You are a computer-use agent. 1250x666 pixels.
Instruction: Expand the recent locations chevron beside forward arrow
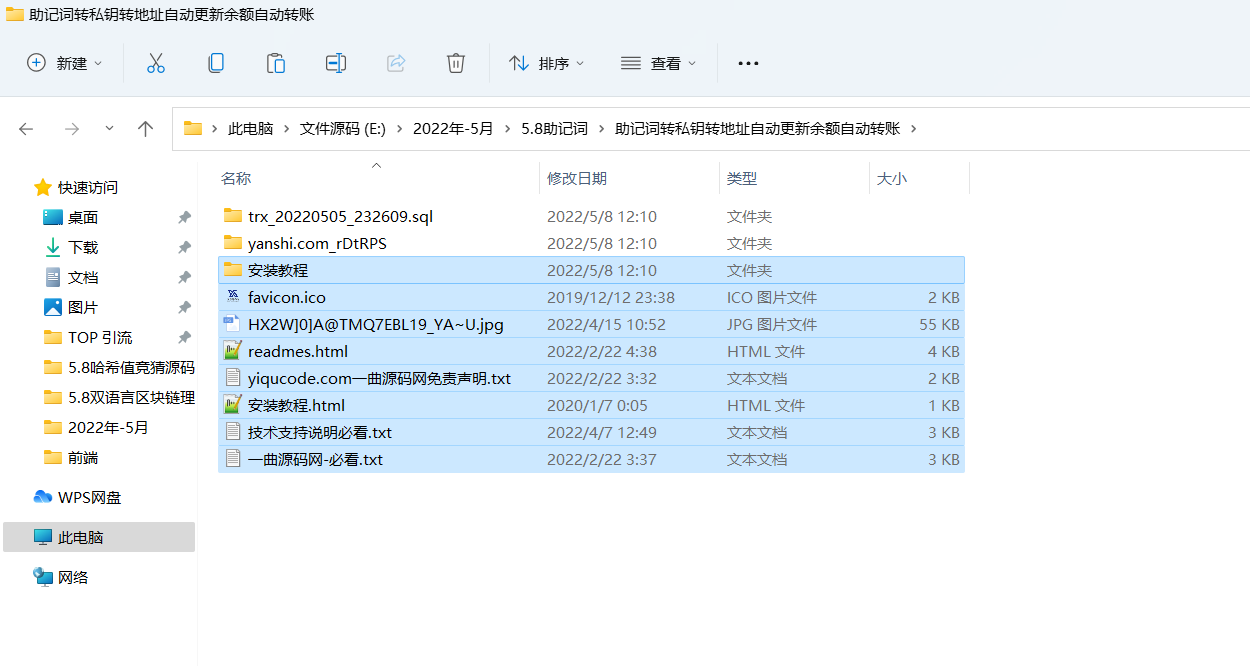point(108,128)
